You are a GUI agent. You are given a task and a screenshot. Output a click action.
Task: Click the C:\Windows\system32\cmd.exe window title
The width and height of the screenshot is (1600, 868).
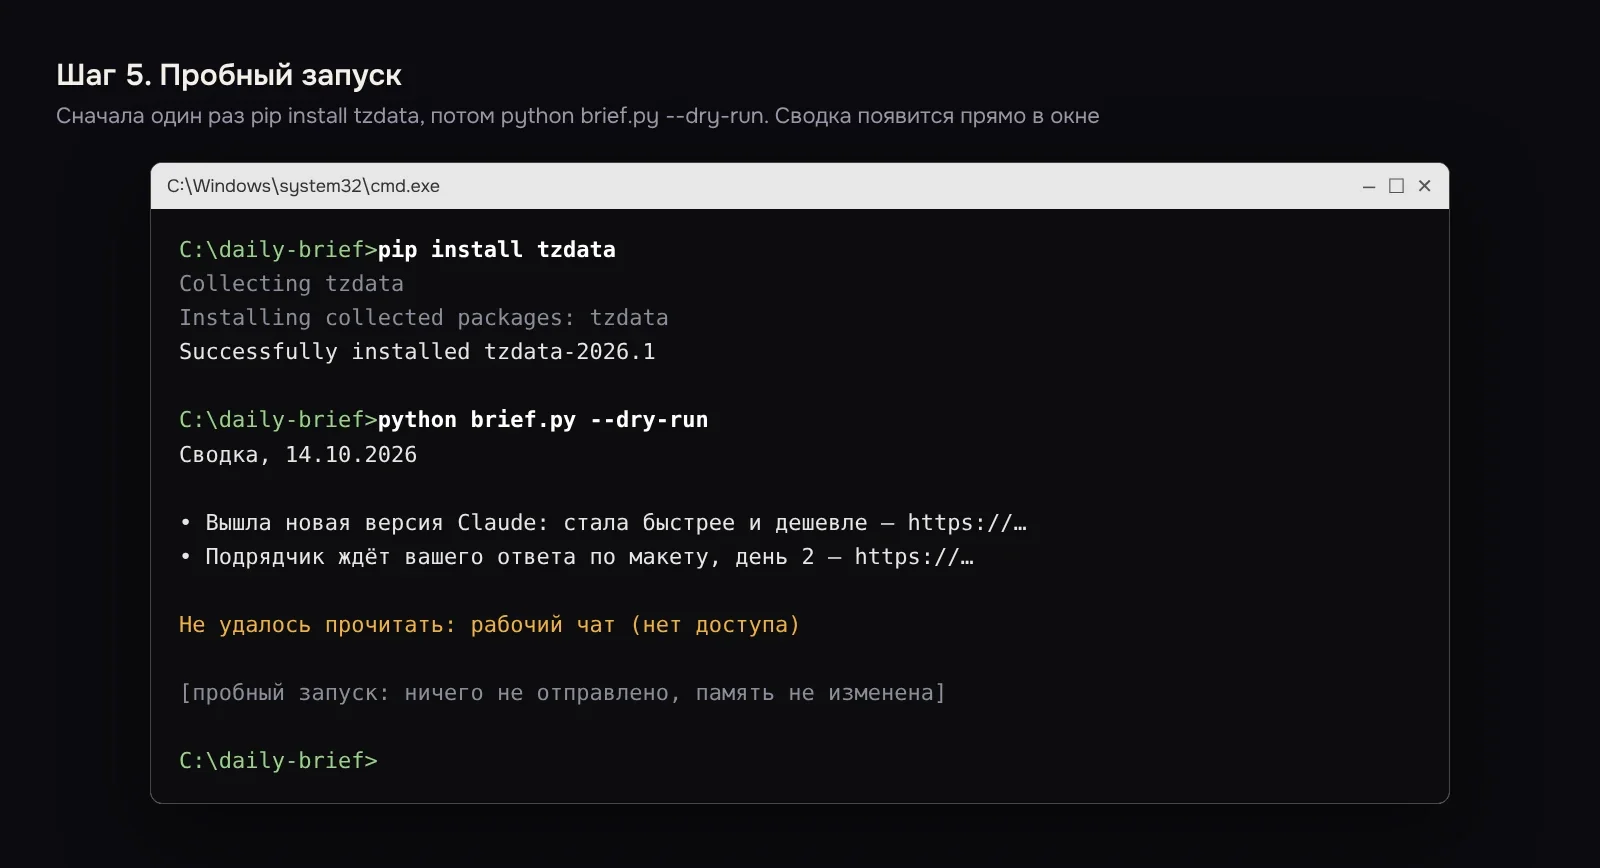click(x=303, y=186)
